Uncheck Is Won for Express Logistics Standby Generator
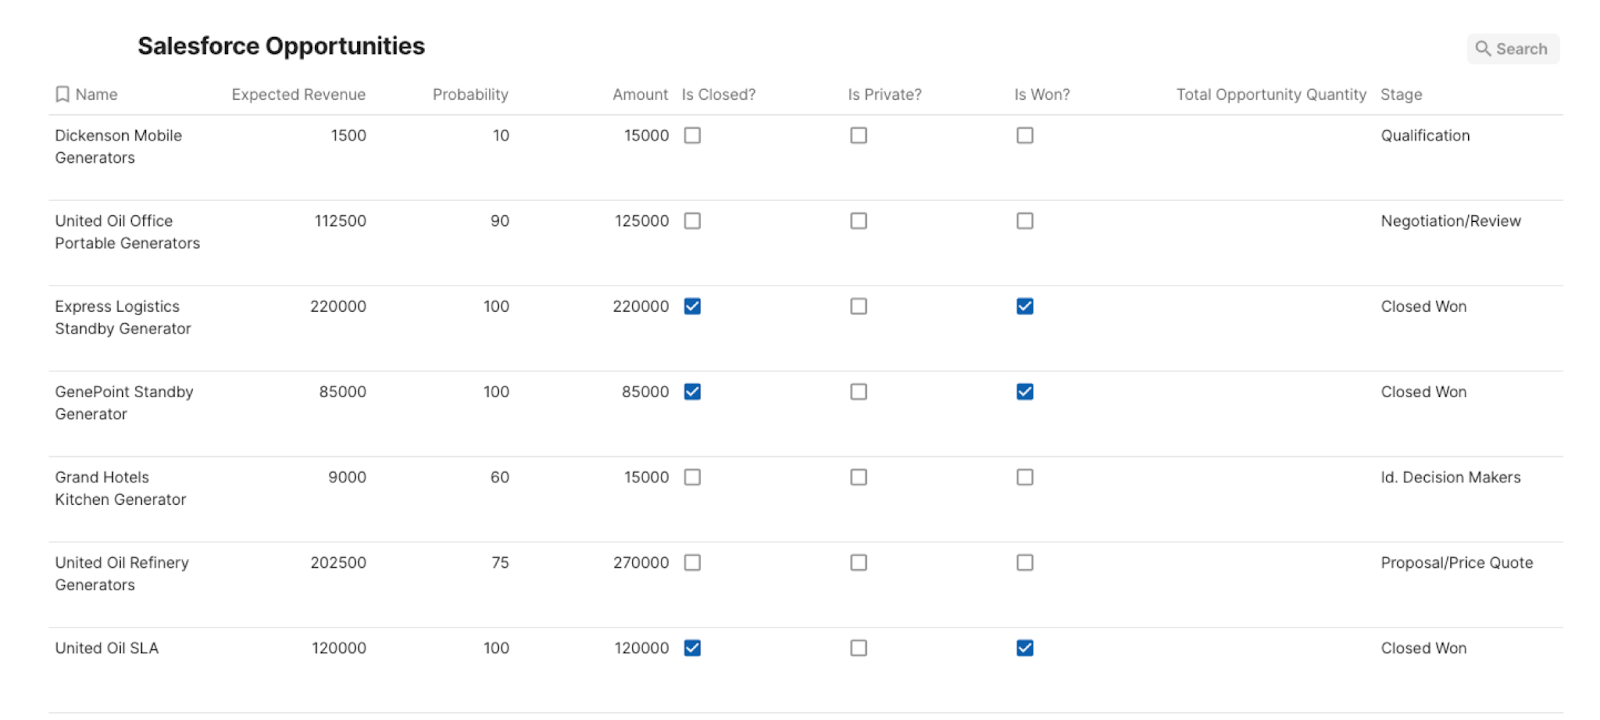Screen dimensions: 1600x720 tap(1025, 306)
